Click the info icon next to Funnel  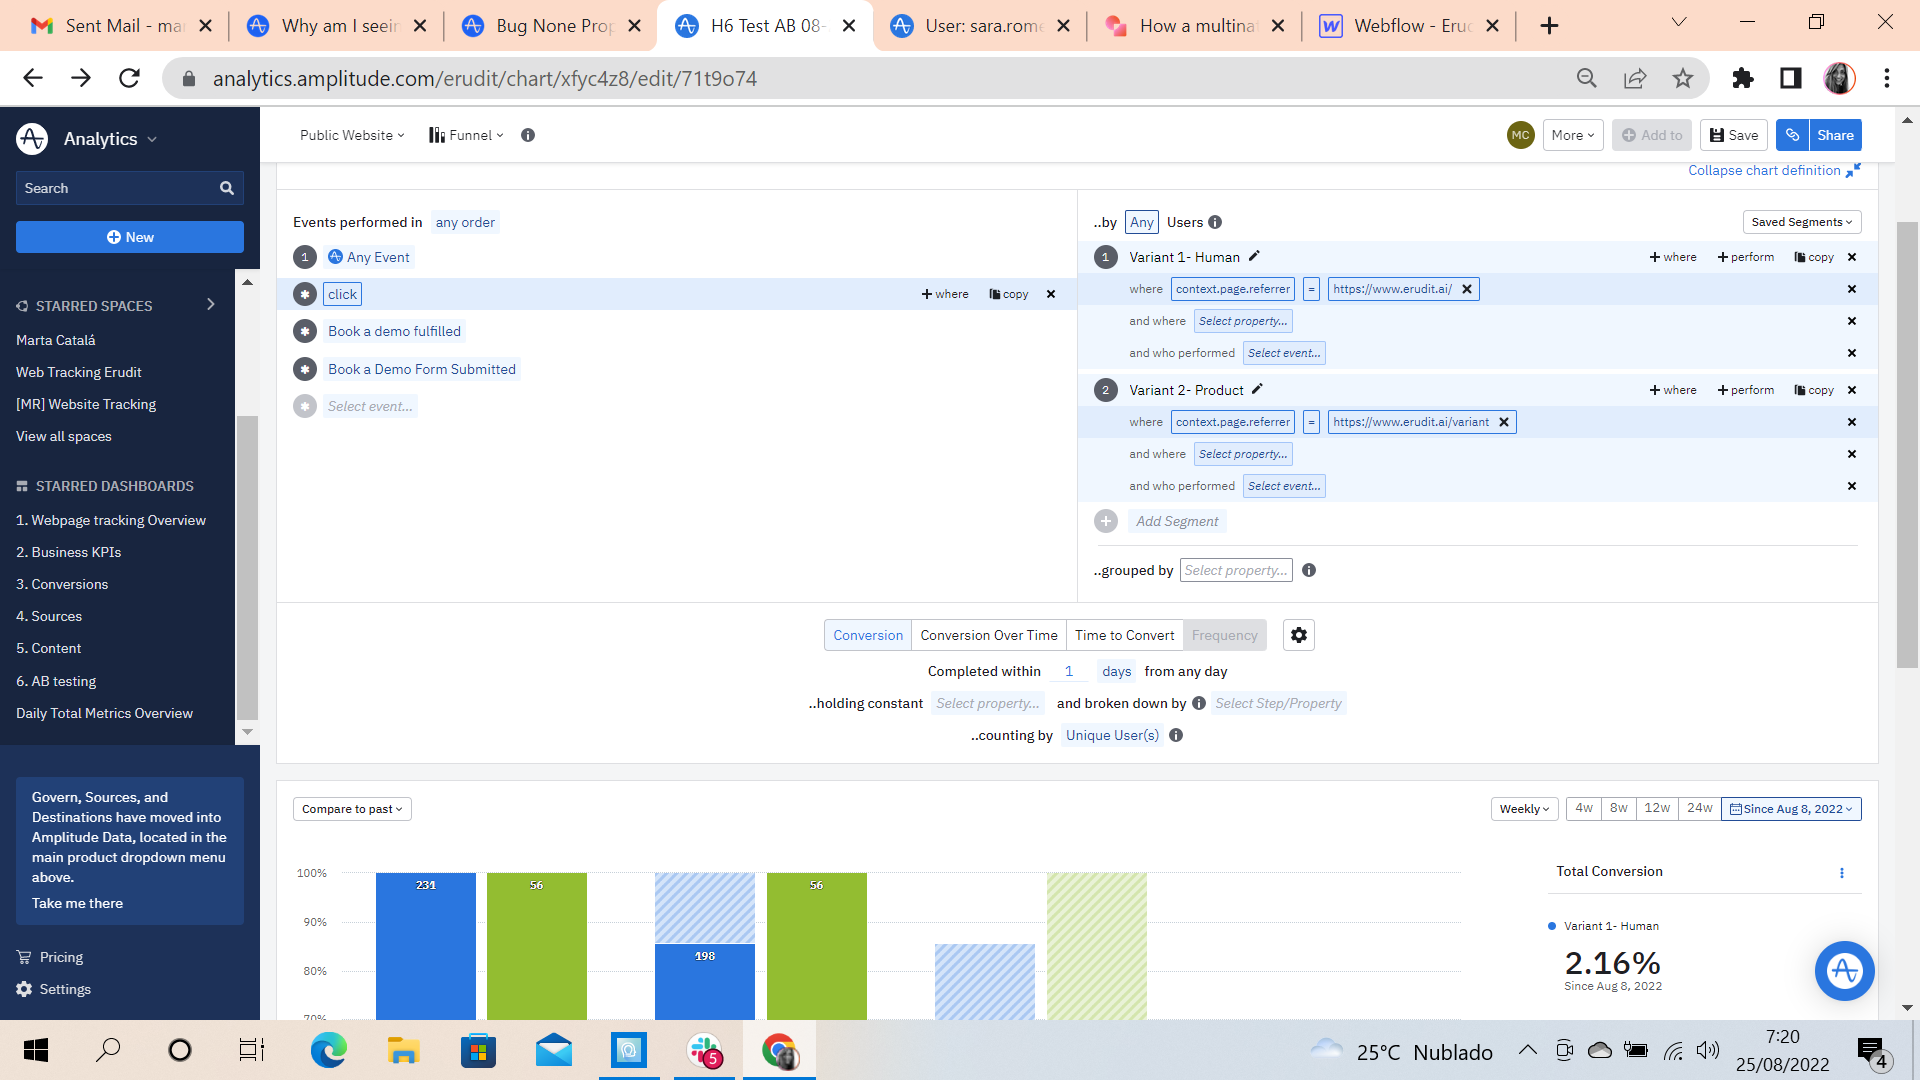coord(528,135)
